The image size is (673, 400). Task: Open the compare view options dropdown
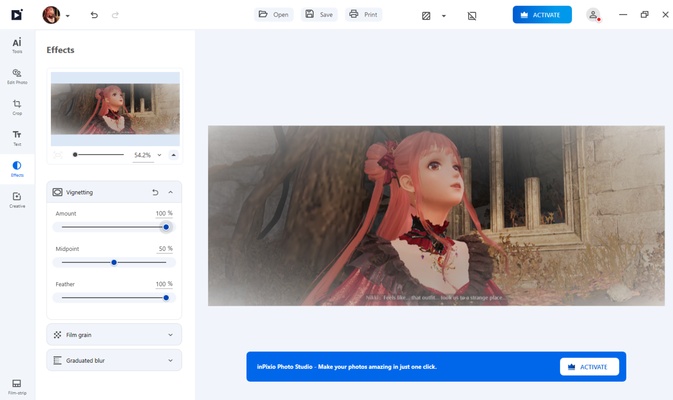click(444, 16)
